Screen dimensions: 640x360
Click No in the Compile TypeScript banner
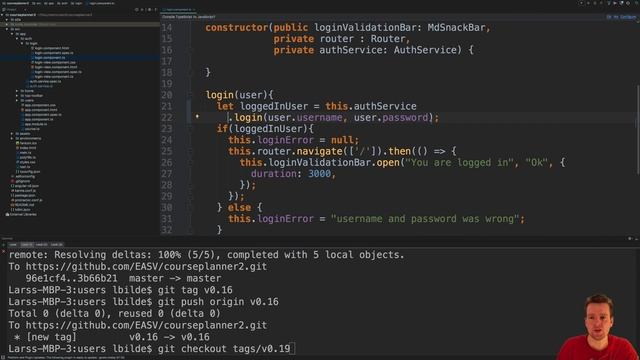[x=616, y=17]
